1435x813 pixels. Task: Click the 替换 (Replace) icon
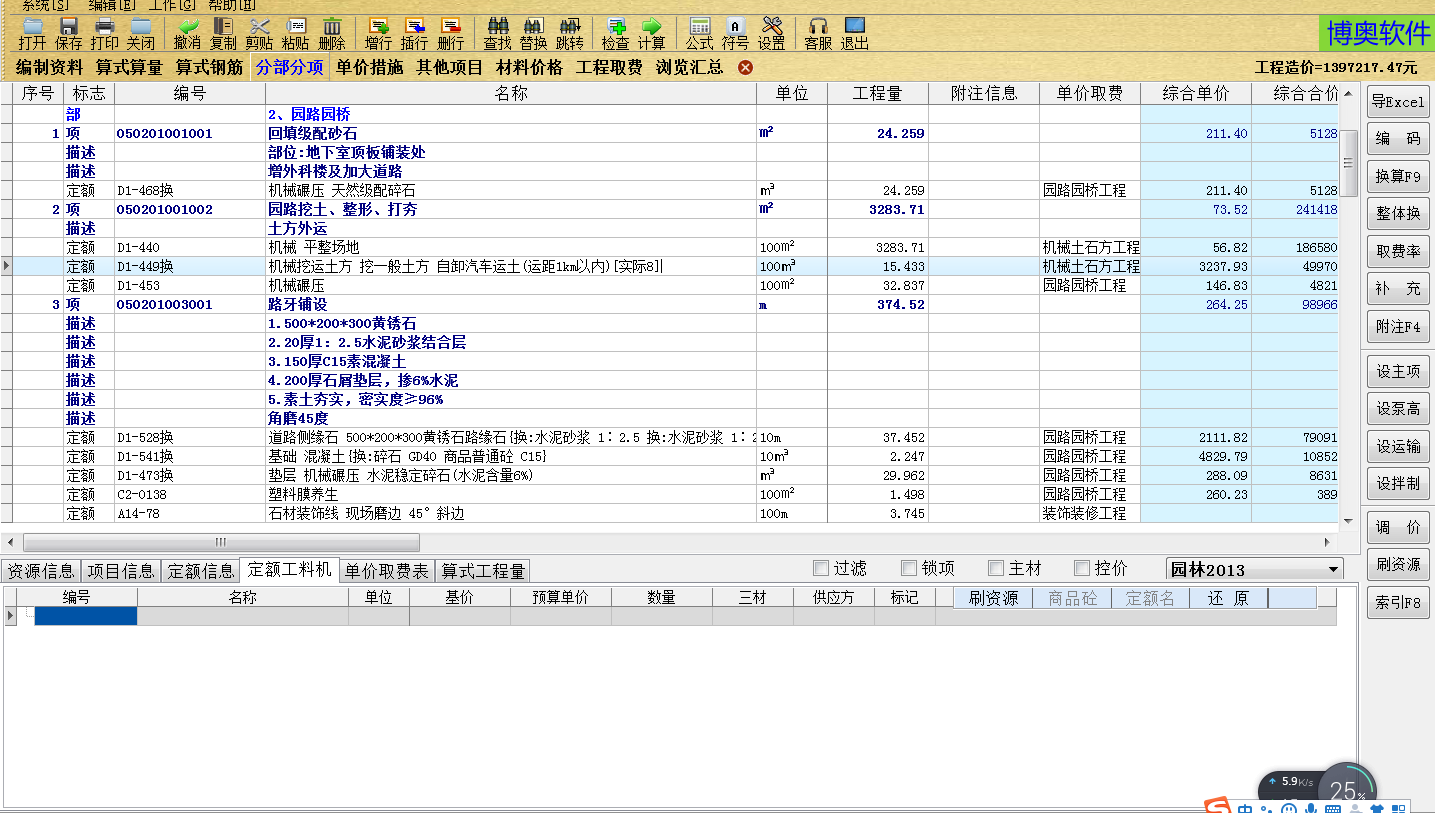534,33
